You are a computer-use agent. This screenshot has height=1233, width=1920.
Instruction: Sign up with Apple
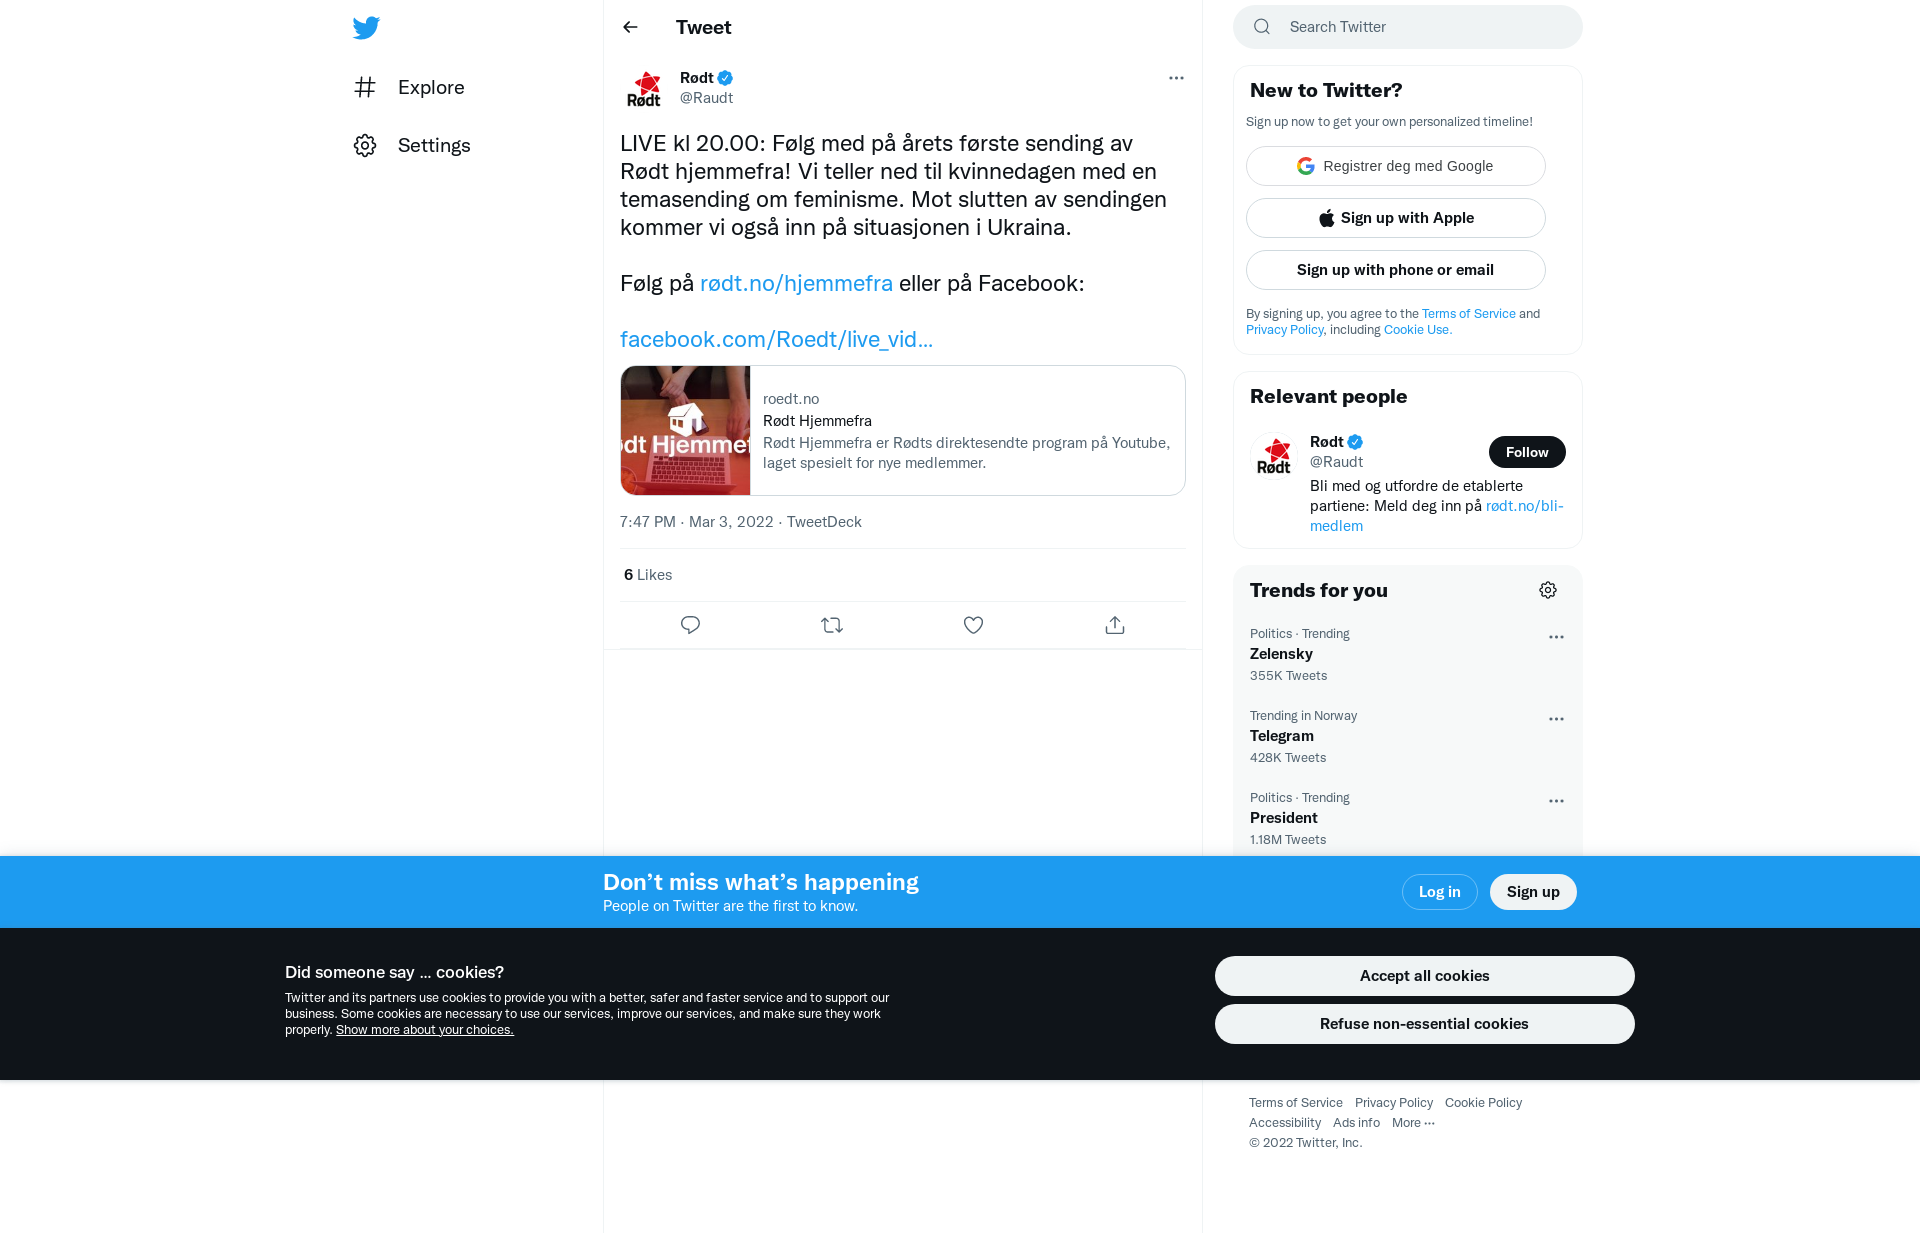click(1396, 218)
